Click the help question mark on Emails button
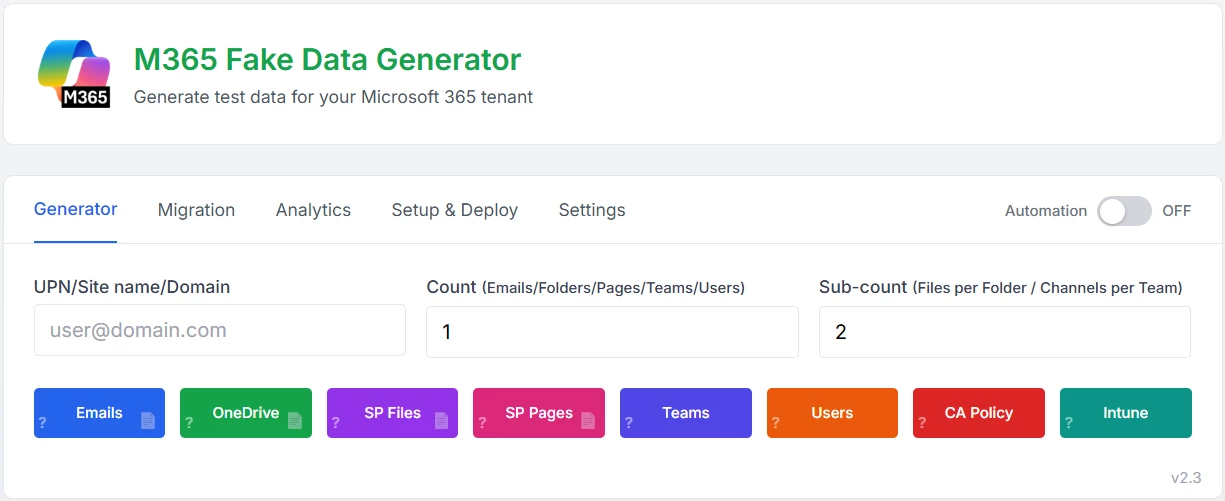 point(43,423)
